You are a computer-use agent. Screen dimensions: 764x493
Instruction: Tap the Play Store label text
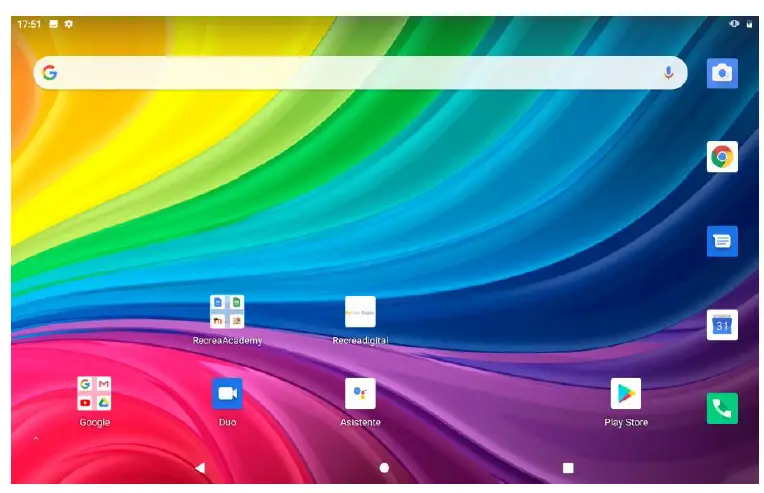coord(626,422)
